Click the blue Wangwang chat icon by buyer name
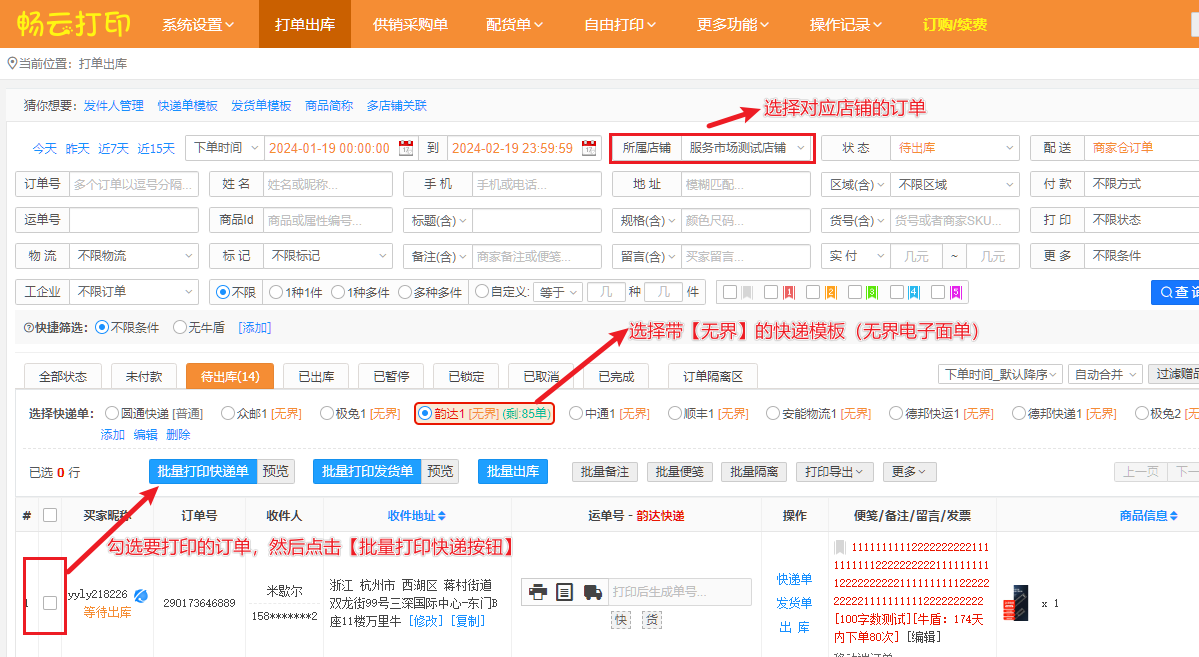Image resolution: width=1199 pixels, height=657 pixels. [141, 595]
